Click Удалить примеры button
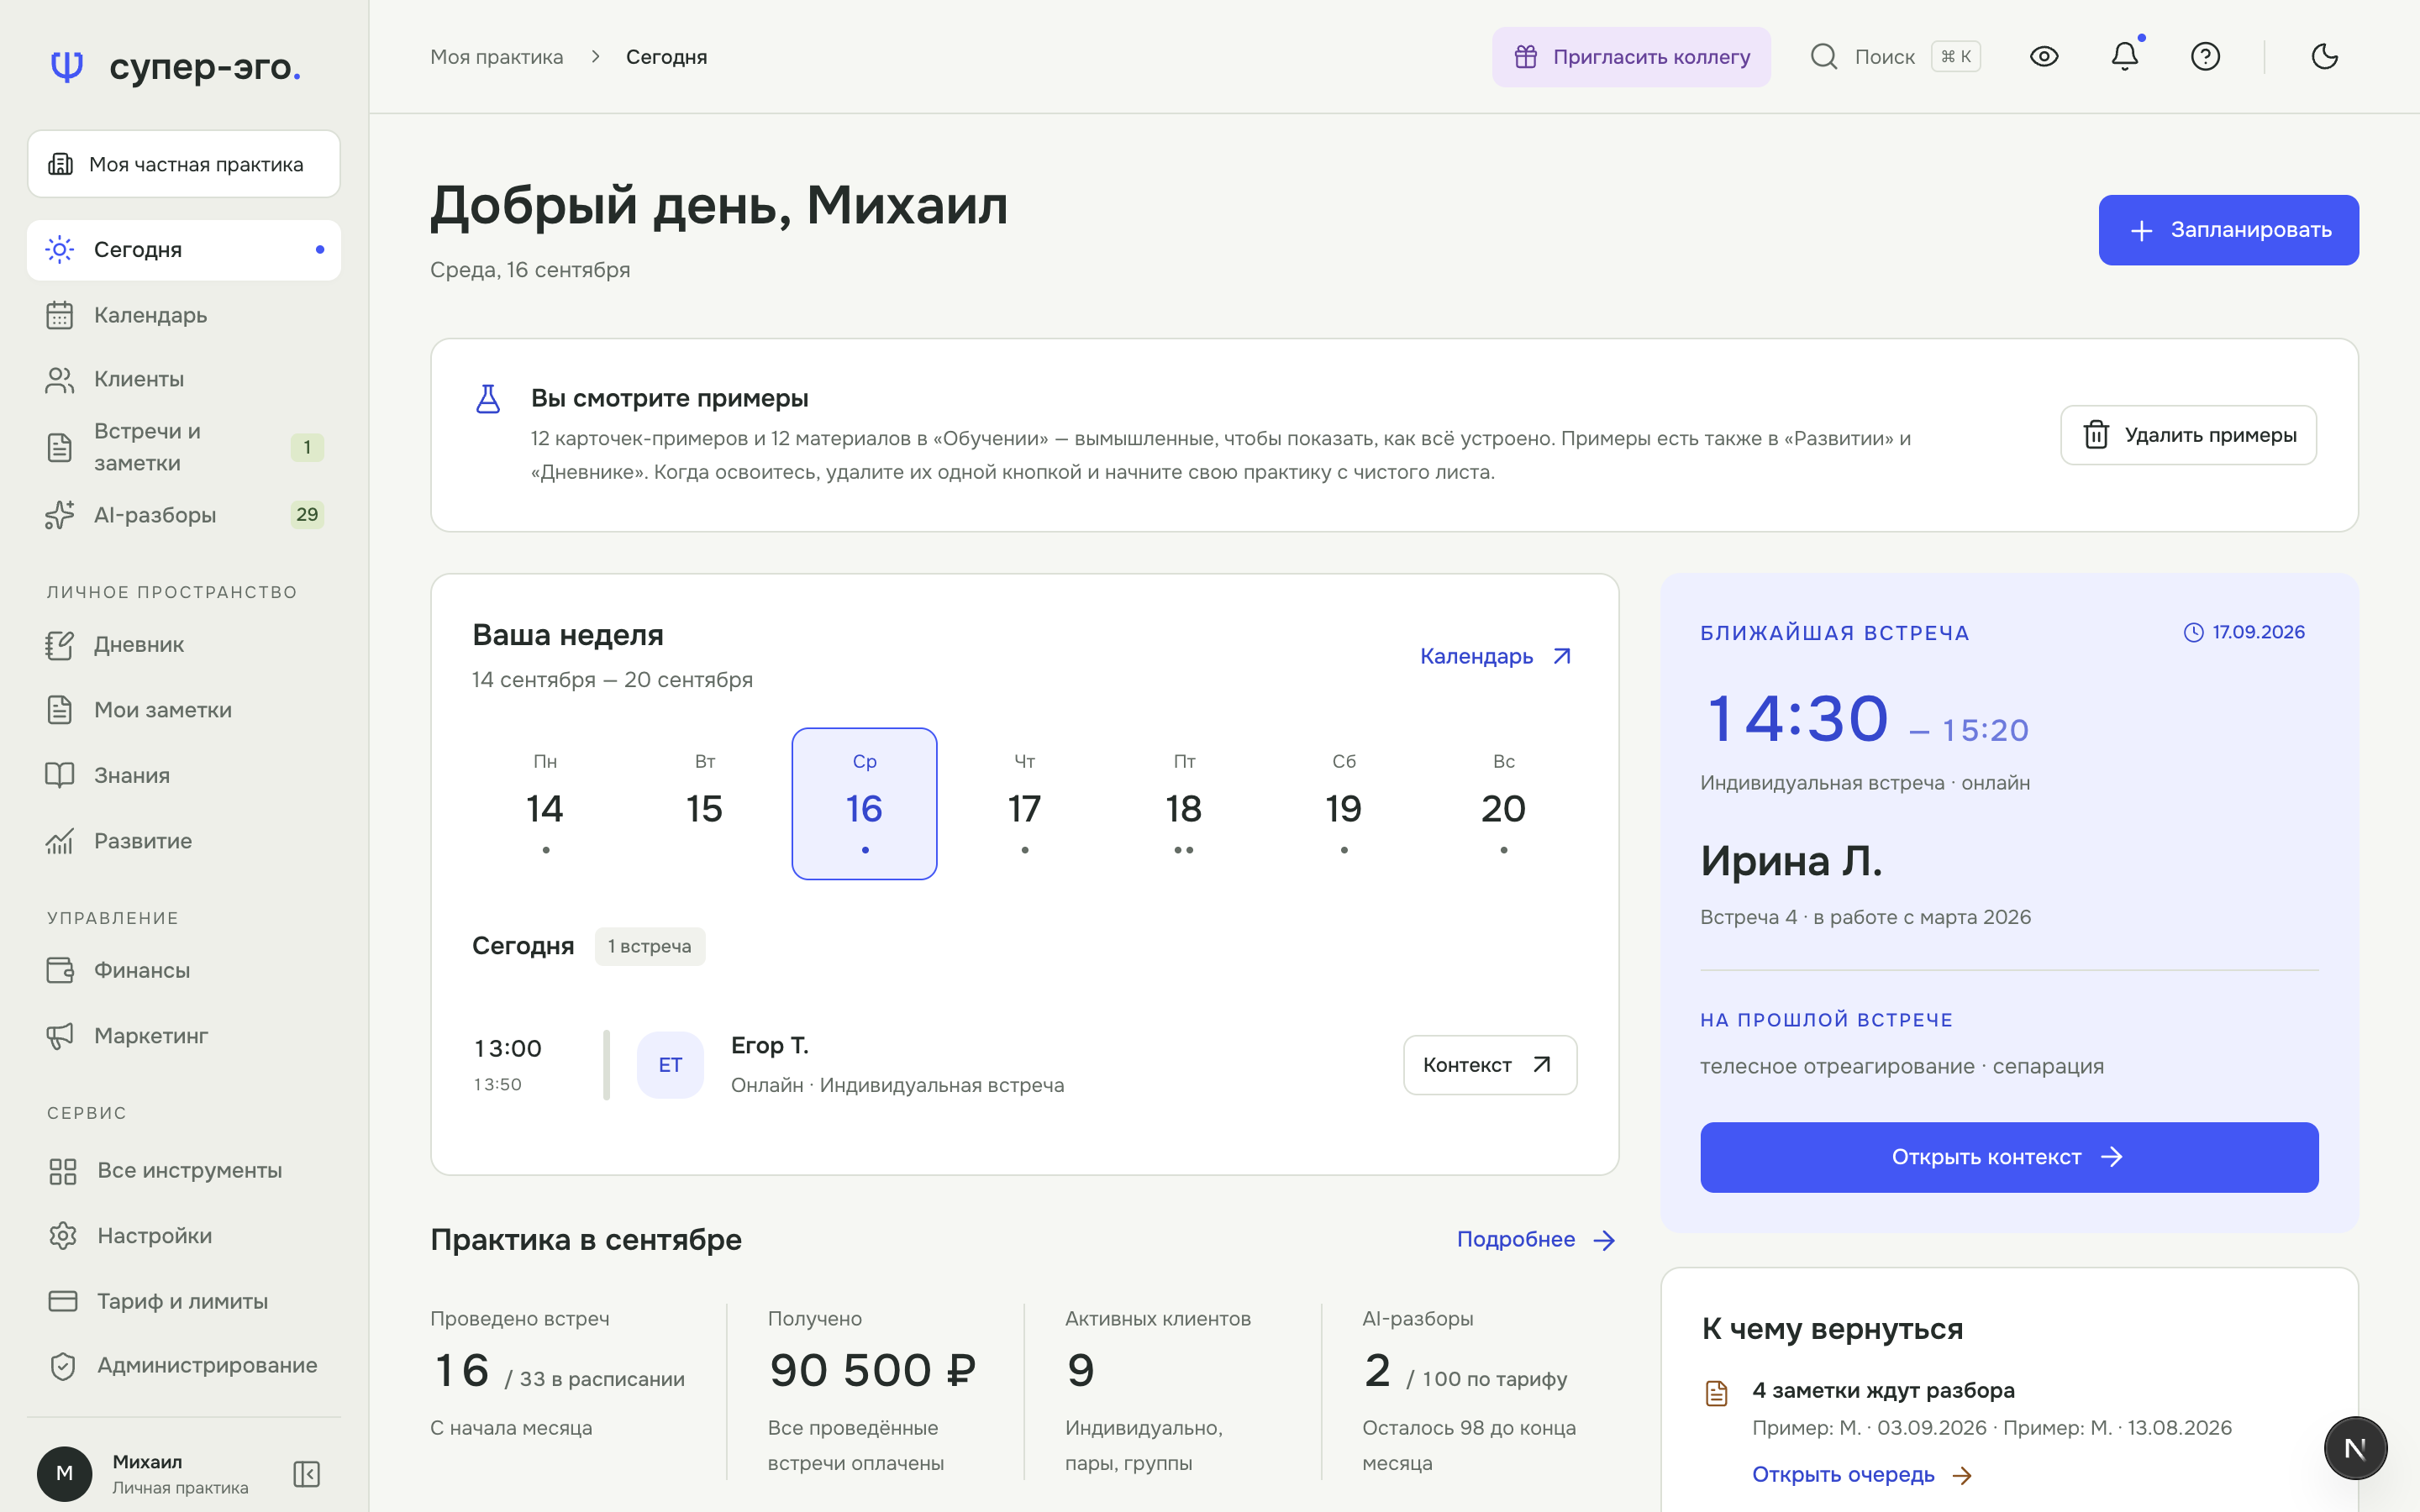 click(x=2188, y=435)
